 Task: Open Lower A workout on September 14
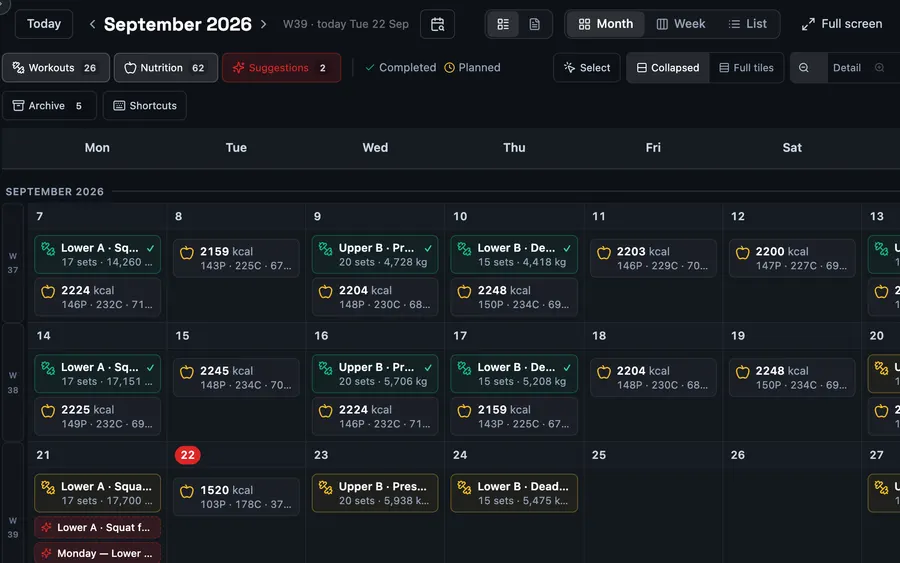[x=98, y=374]
